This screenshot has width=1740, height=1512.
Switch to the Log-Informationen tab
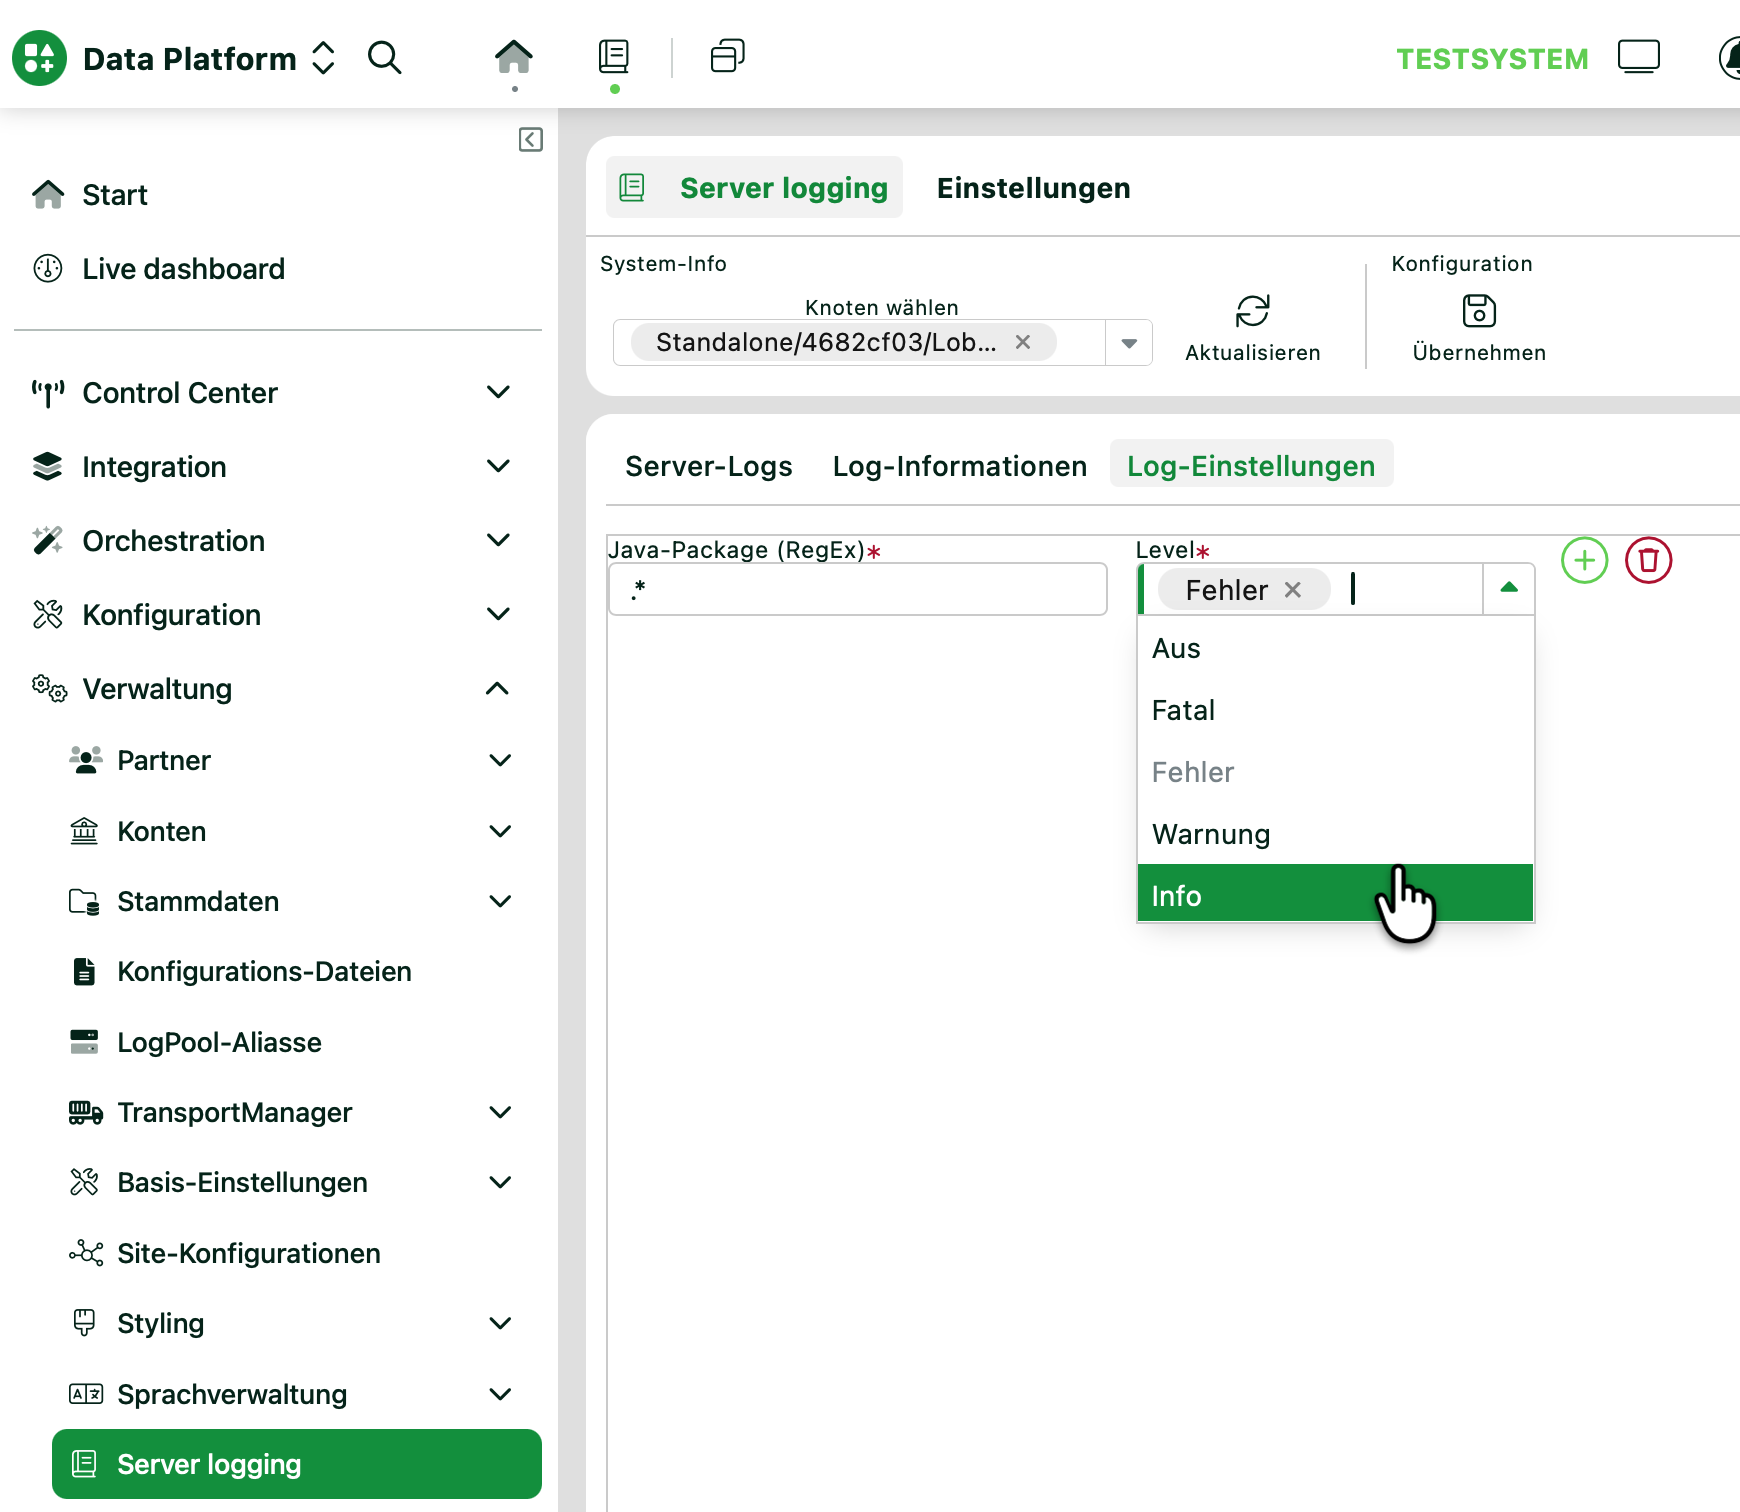(960, 466)
